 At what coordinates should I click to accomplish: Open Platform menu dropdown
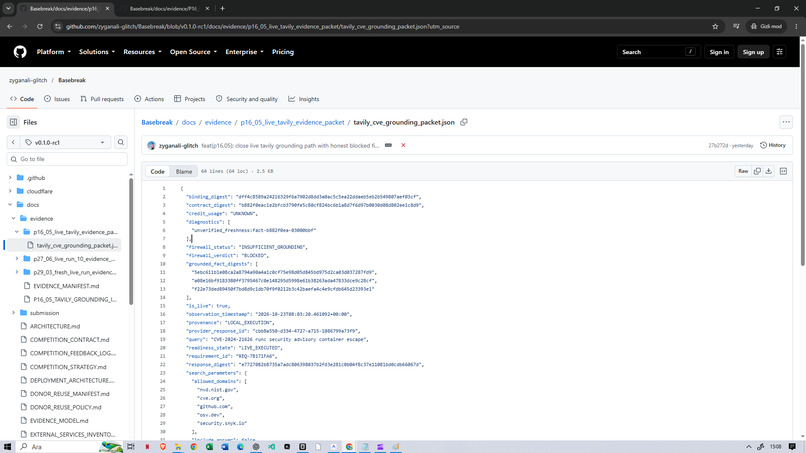point(53,52)
